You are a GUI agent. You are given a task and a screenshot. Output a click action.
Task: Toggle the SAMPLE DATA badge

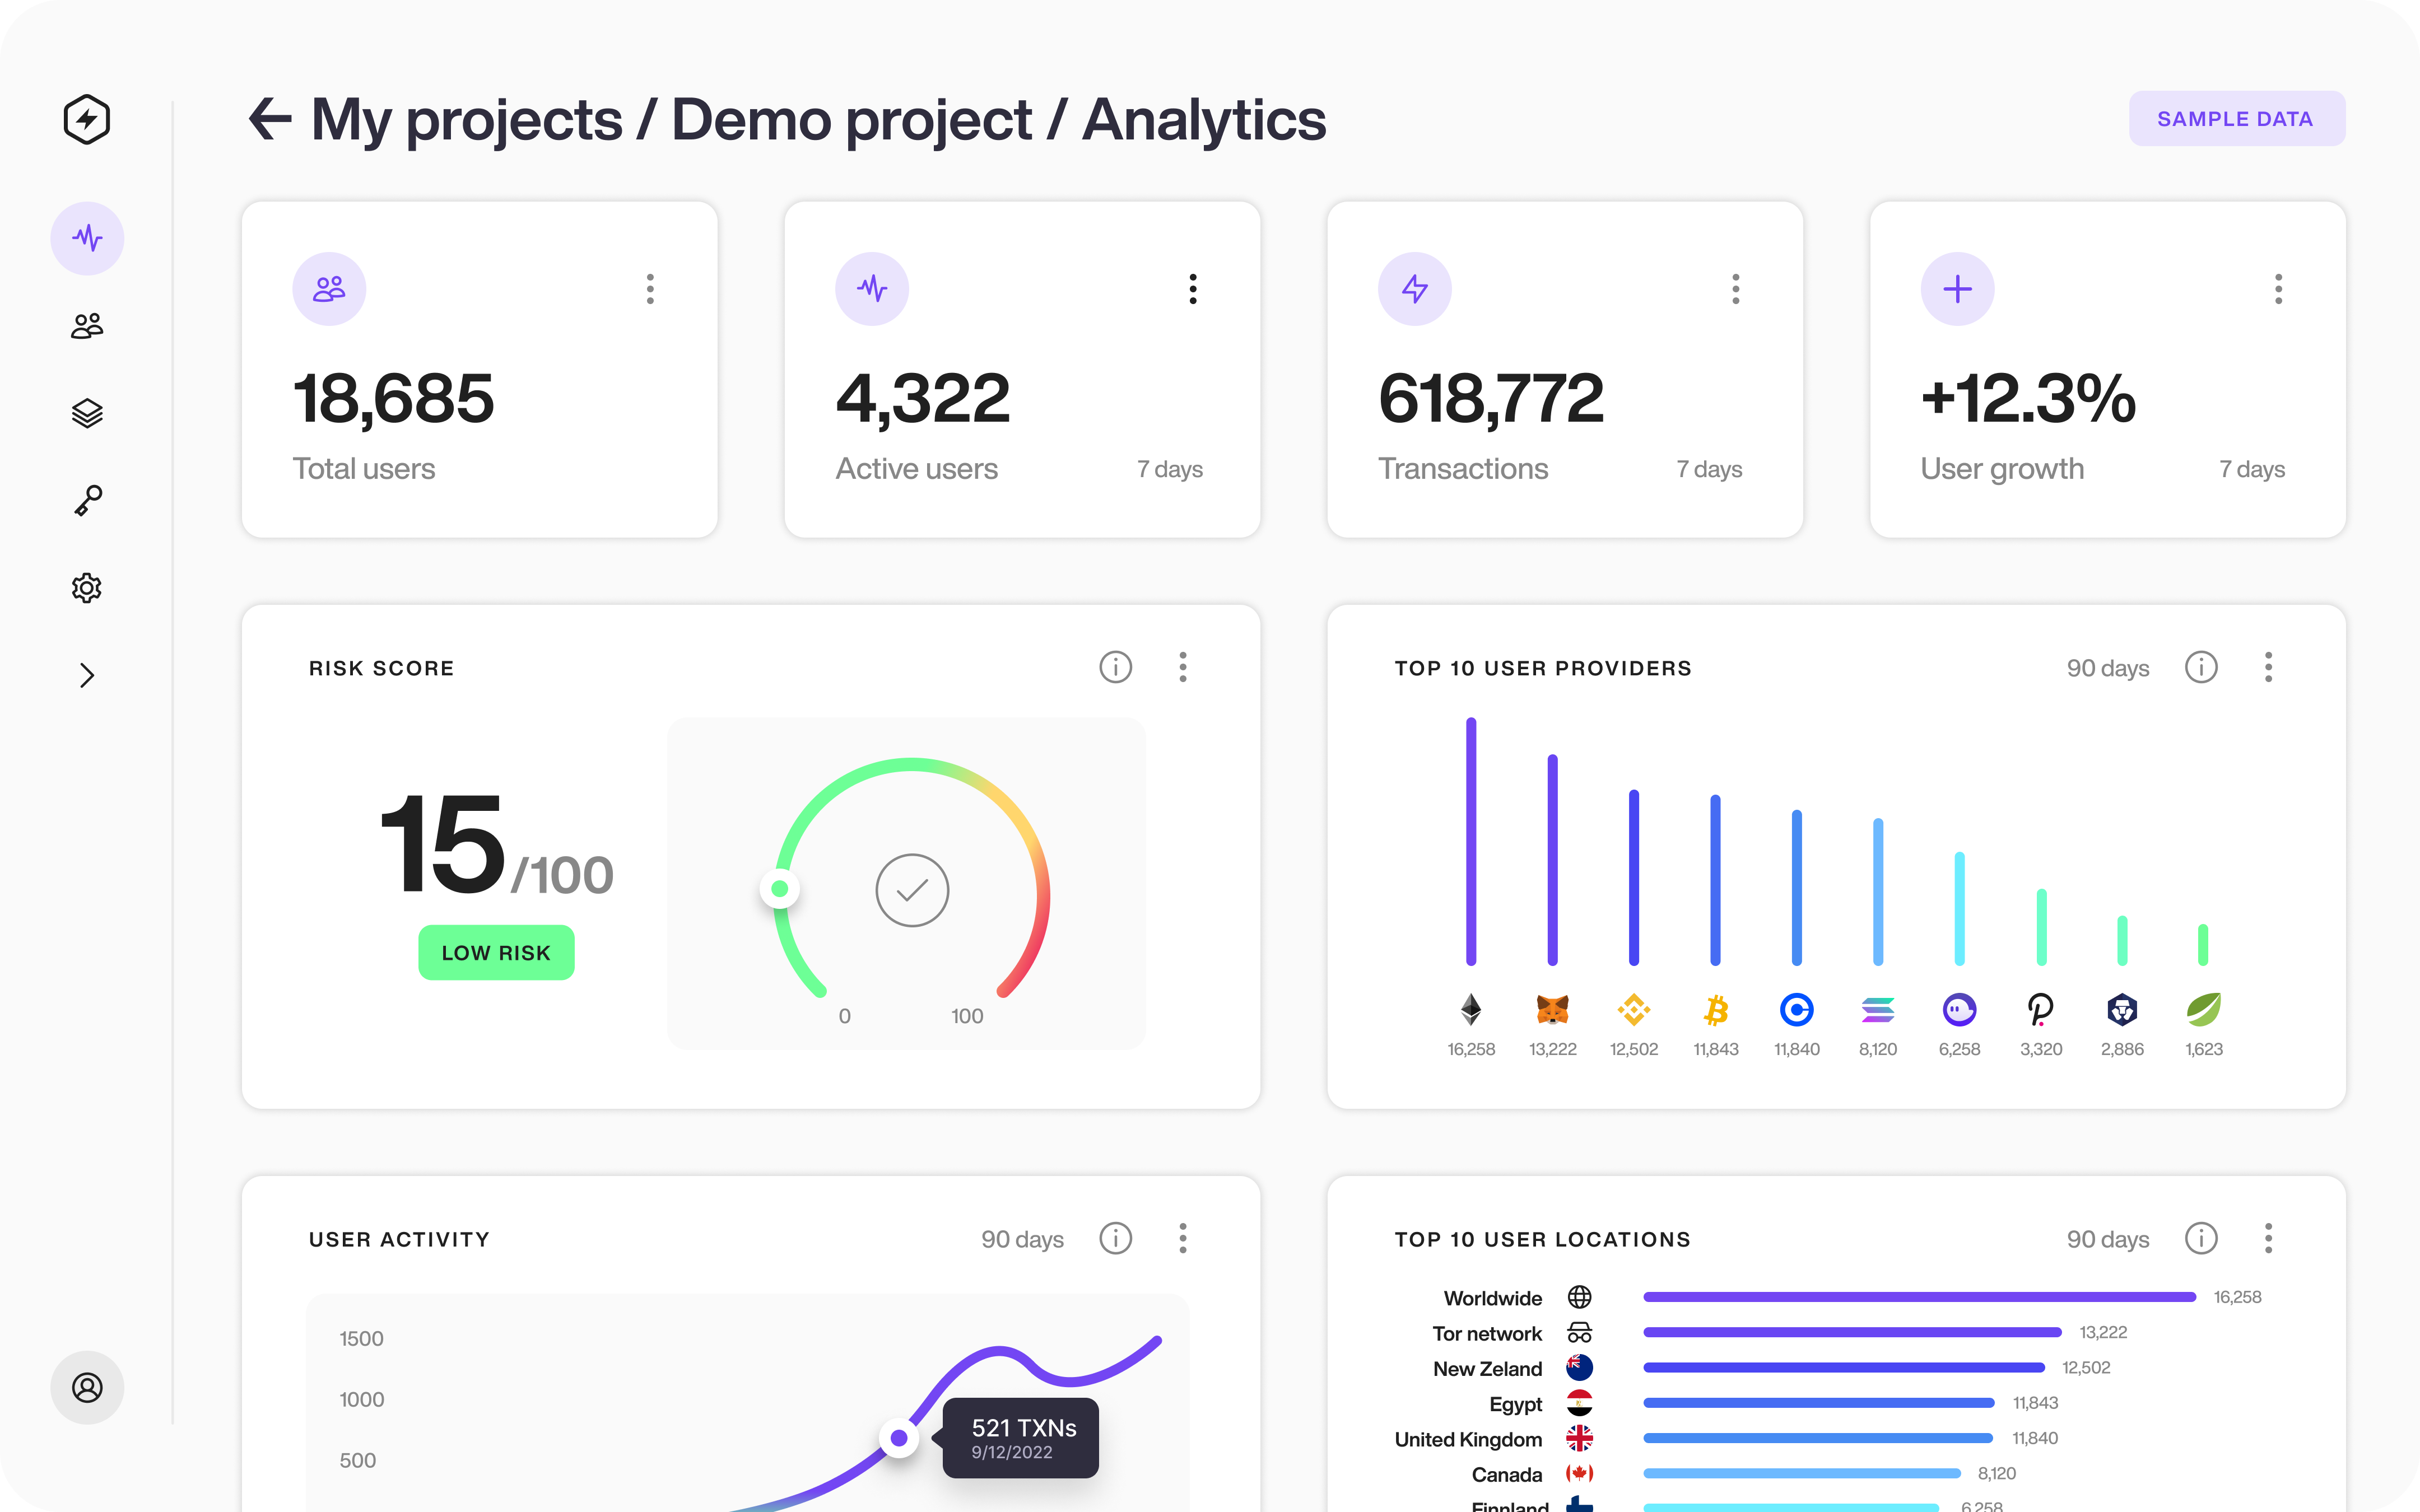click(x=2237, y=118)
